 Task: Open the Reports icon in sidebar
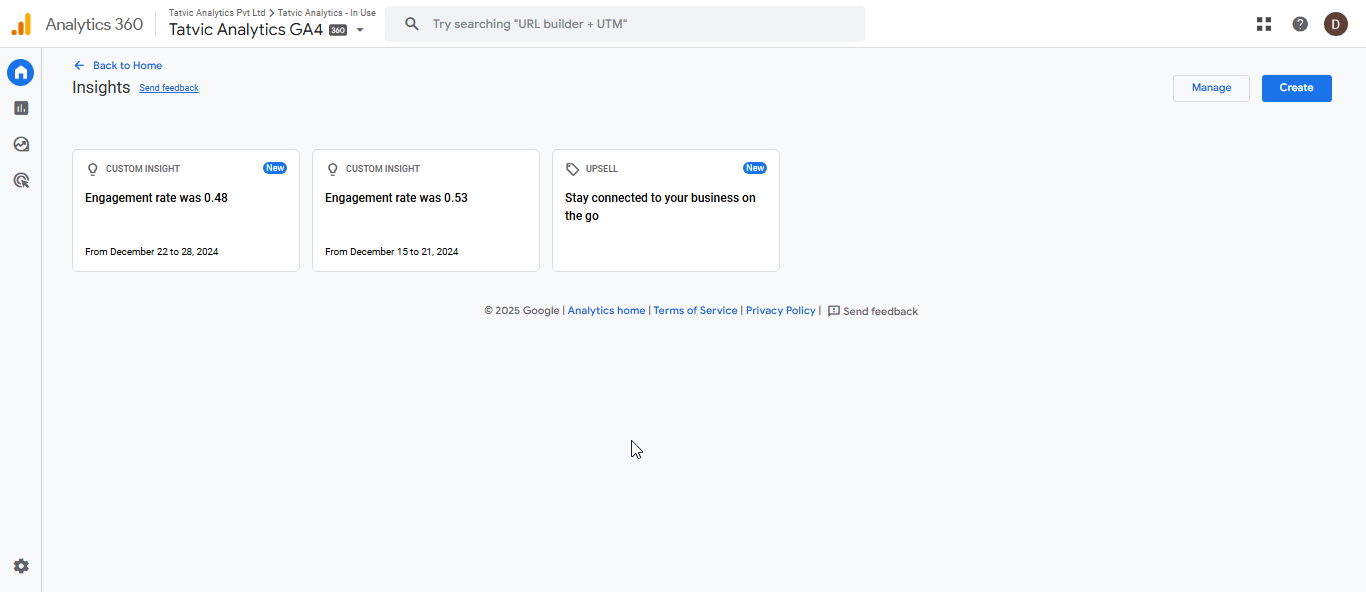pyautogui.click(x=21, y=108)
